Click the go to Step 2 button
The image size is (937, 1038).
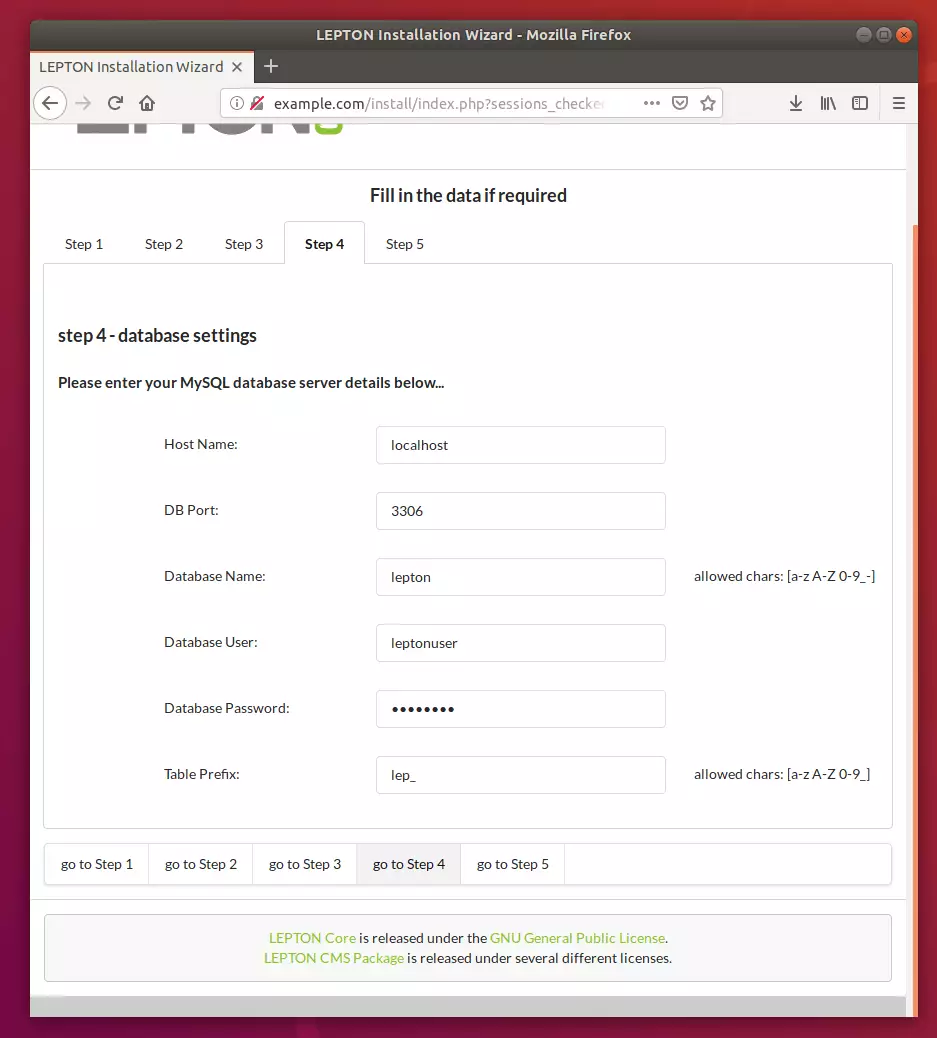click(x=201, y=864)
